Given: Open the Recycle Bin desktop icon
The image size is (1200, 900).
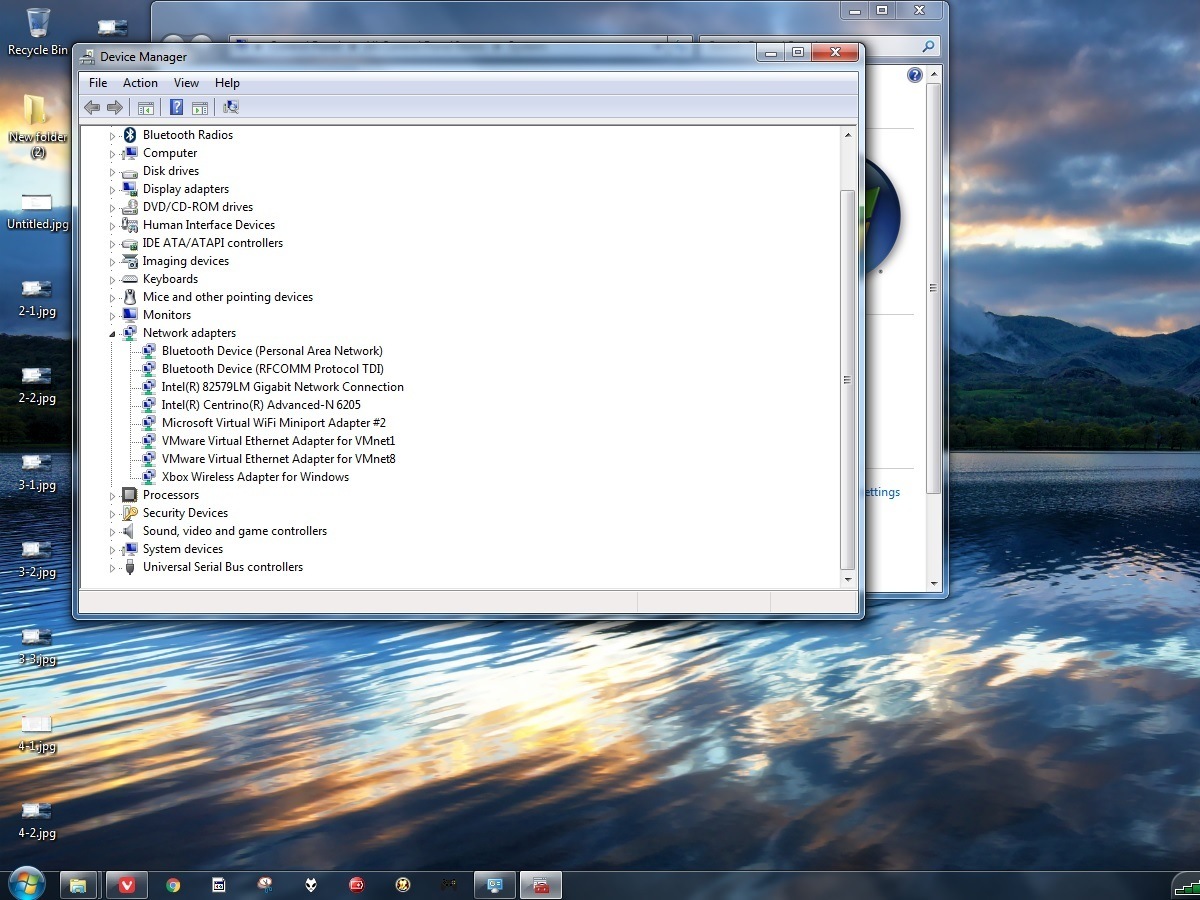Looking at the screenshot, I should 38,31.
